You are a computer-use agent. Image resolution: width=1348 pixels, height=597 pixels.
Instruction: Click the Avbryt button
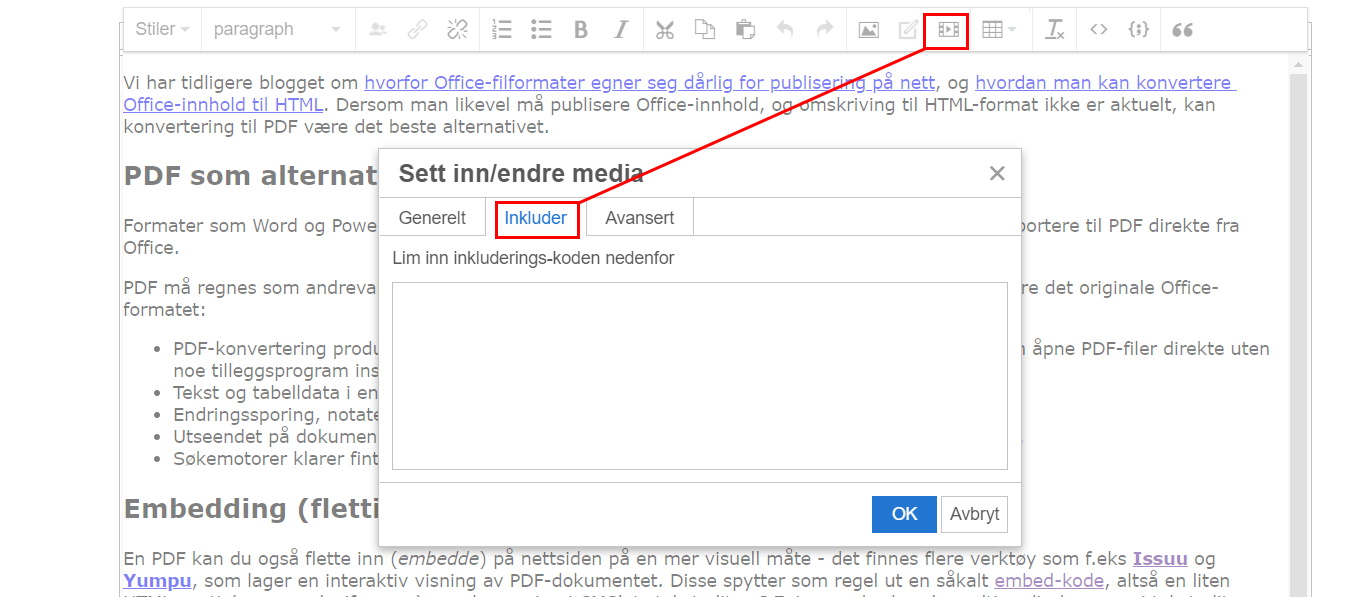click(974, 514)
